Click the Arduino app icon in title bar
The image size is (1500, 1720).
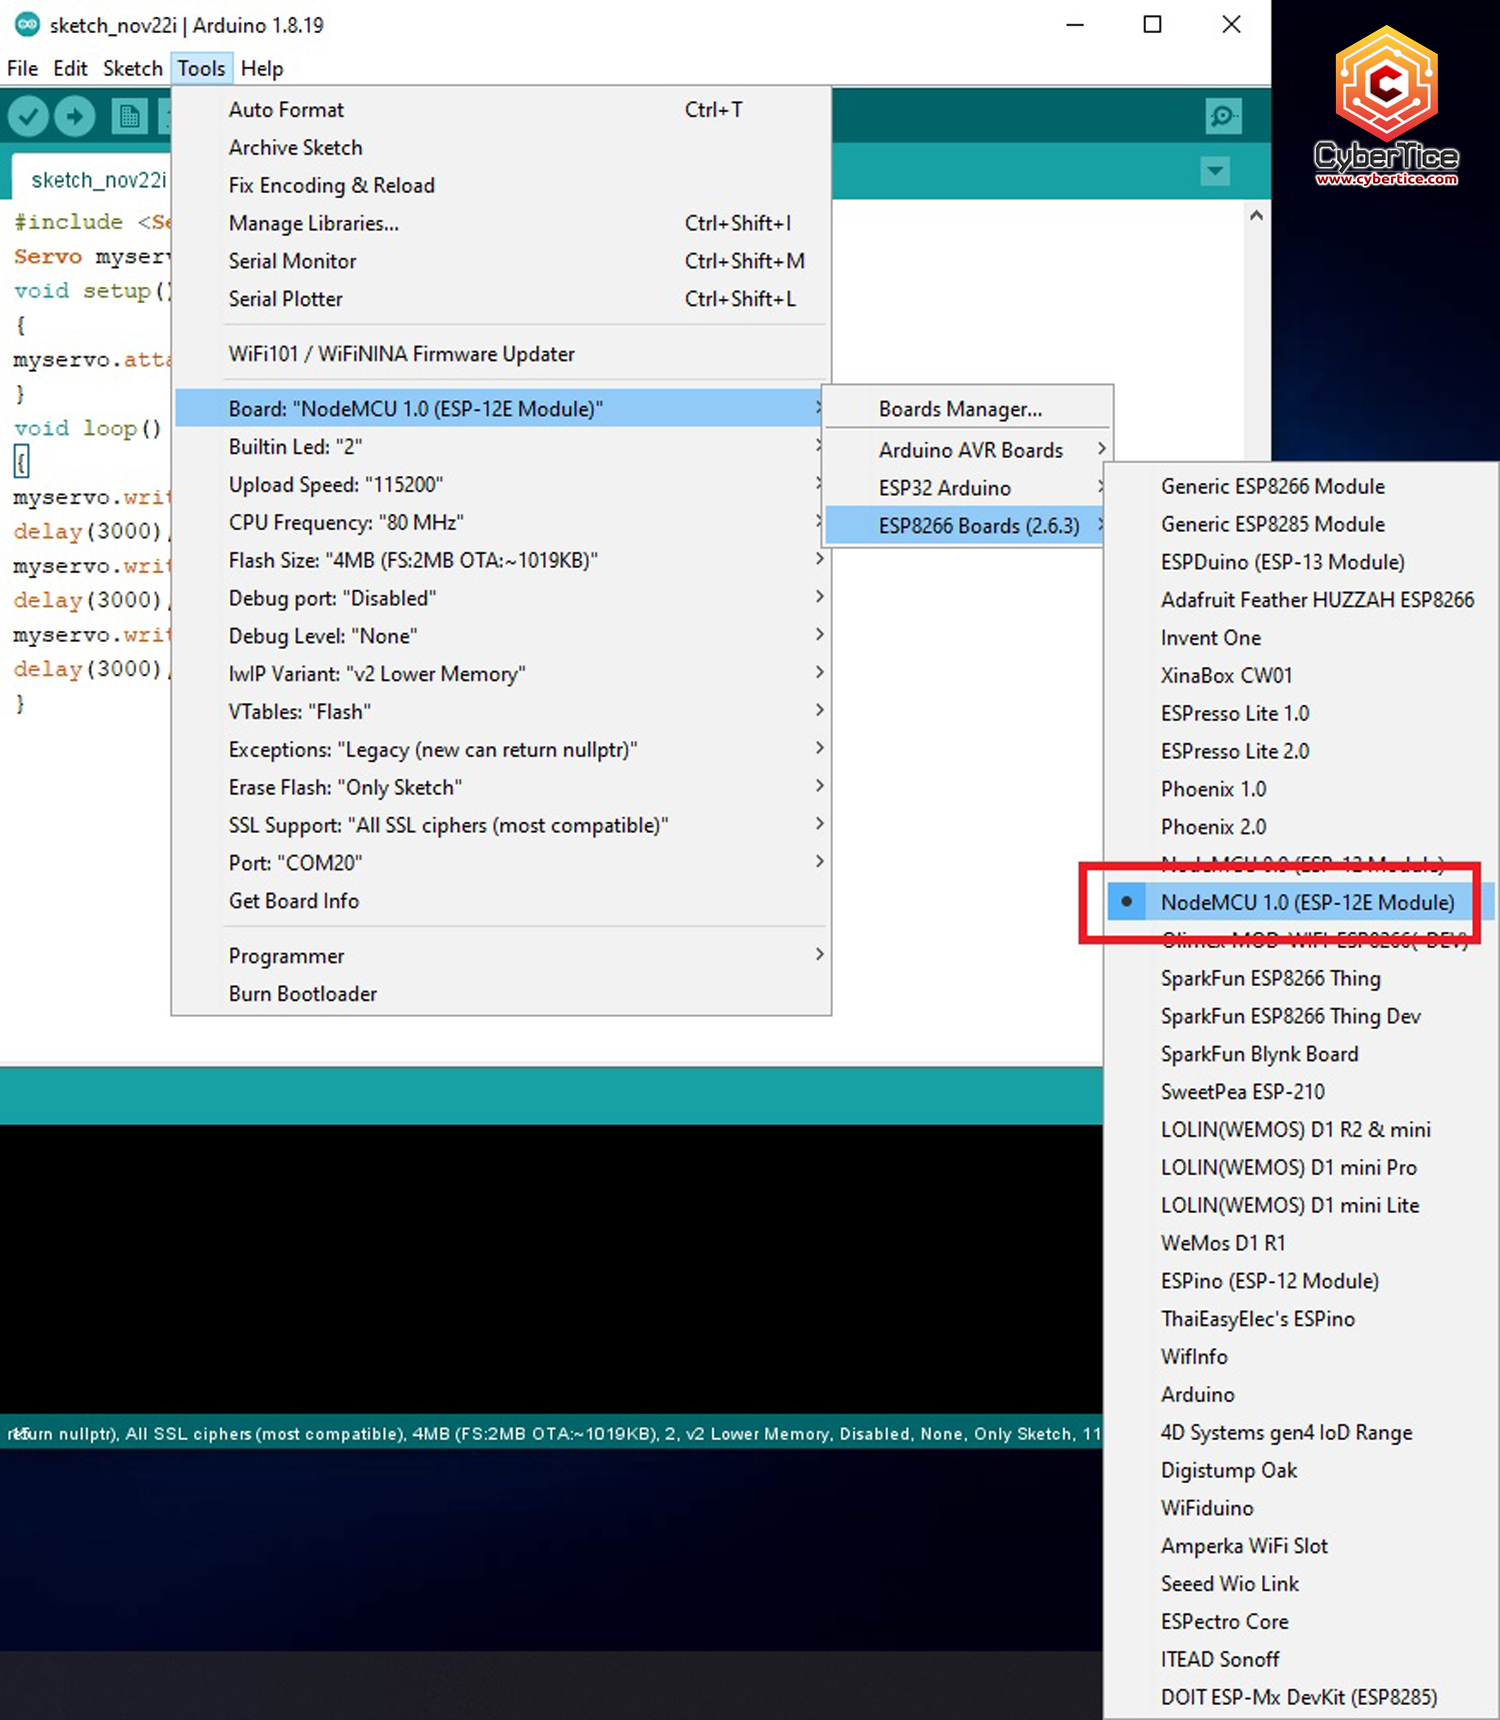(27, 25)
